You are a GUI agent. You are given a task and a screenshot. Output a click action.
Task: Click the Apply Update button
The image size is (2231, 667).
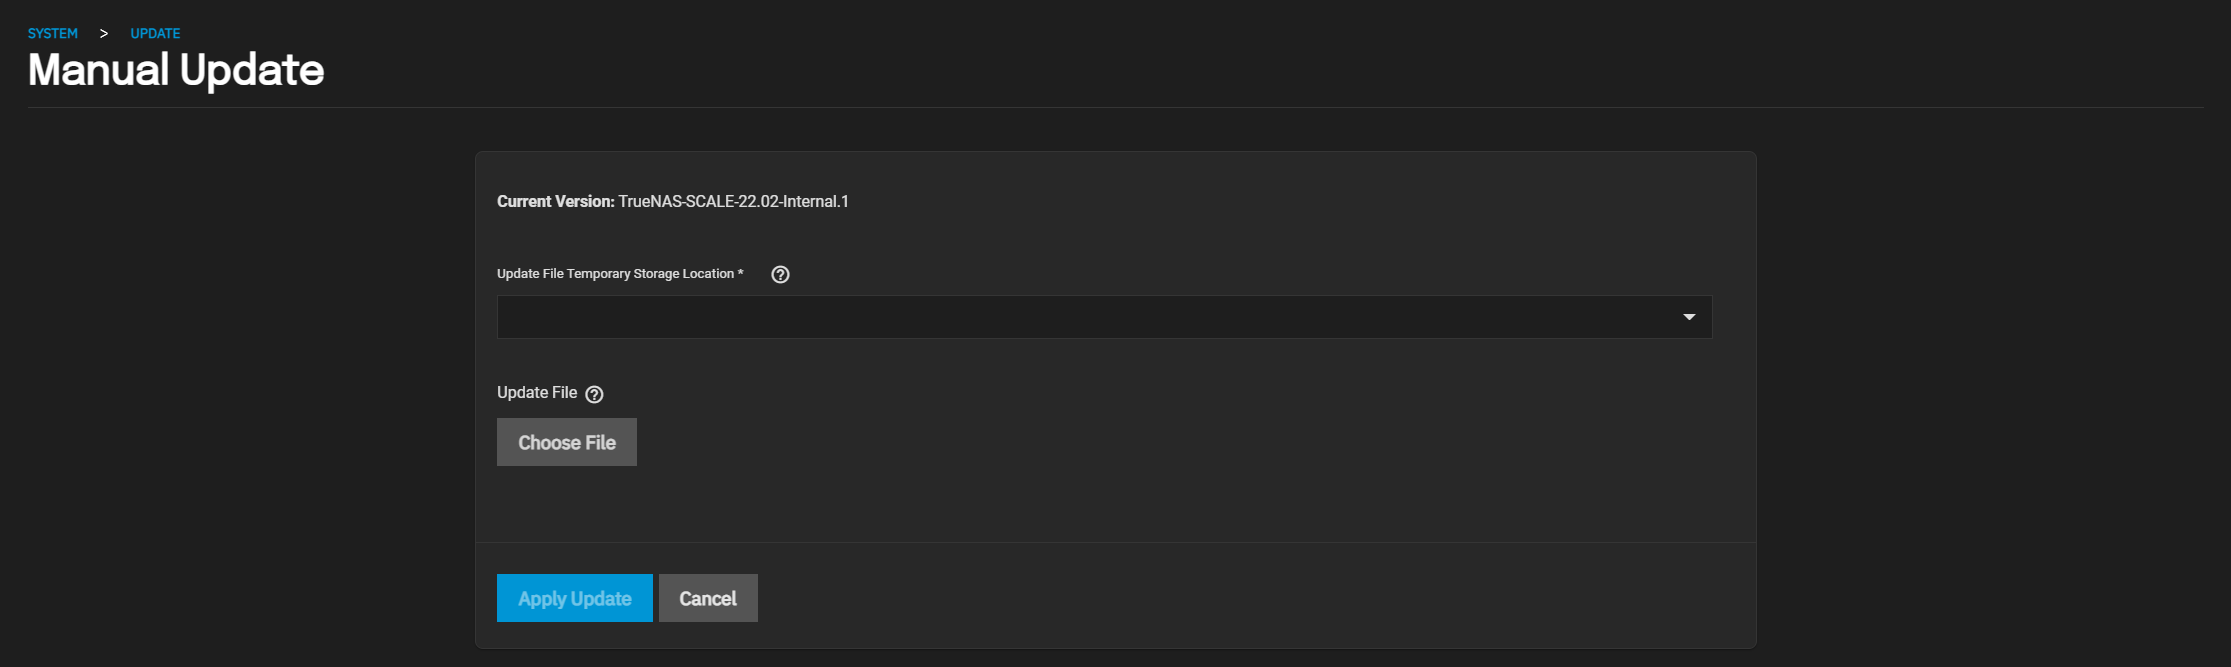[574, 598]
